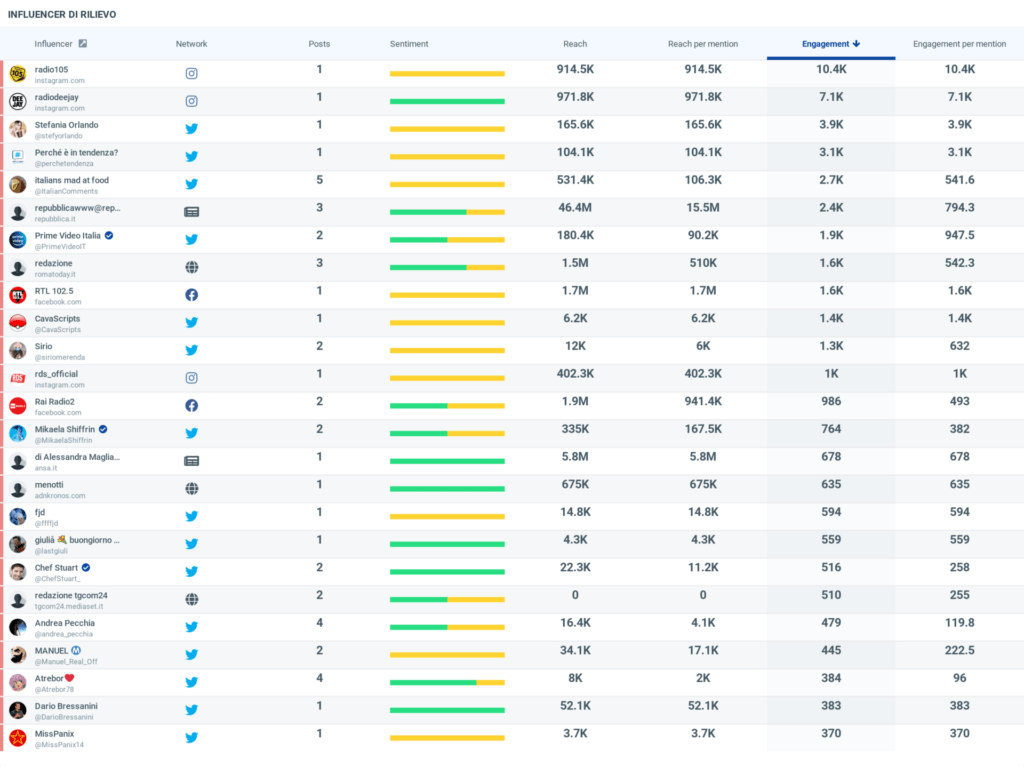Sort by the Sentiment column header

click(409, 44)
